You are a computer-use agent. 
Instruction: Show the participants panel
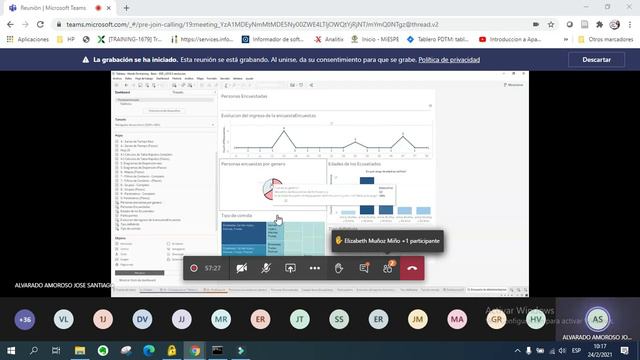click(x=388, y=268)
